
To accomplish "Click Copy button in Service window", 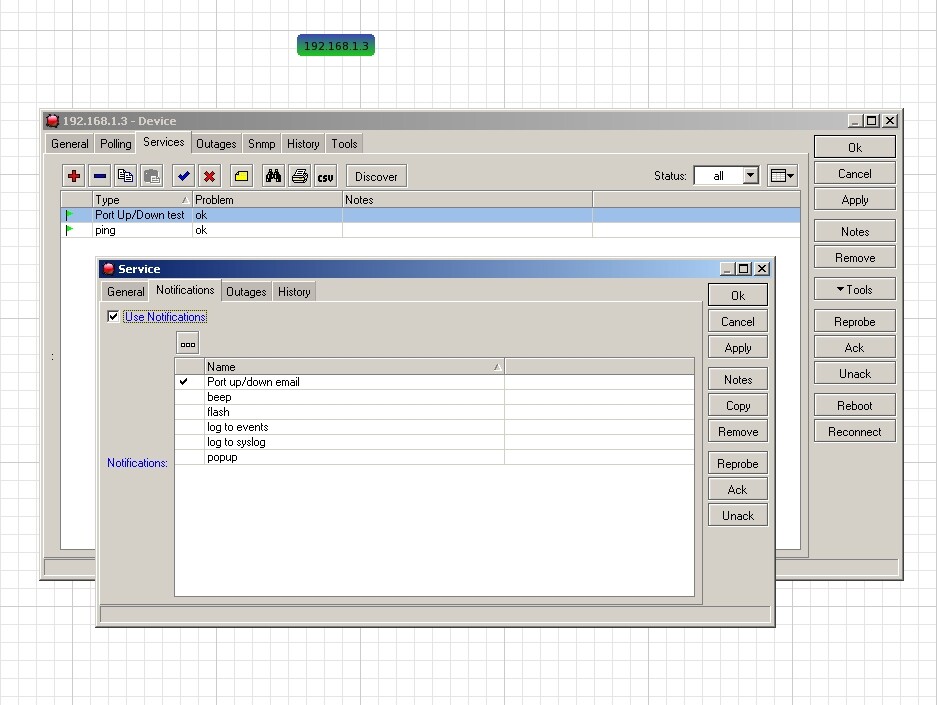I will coord(738,406).
